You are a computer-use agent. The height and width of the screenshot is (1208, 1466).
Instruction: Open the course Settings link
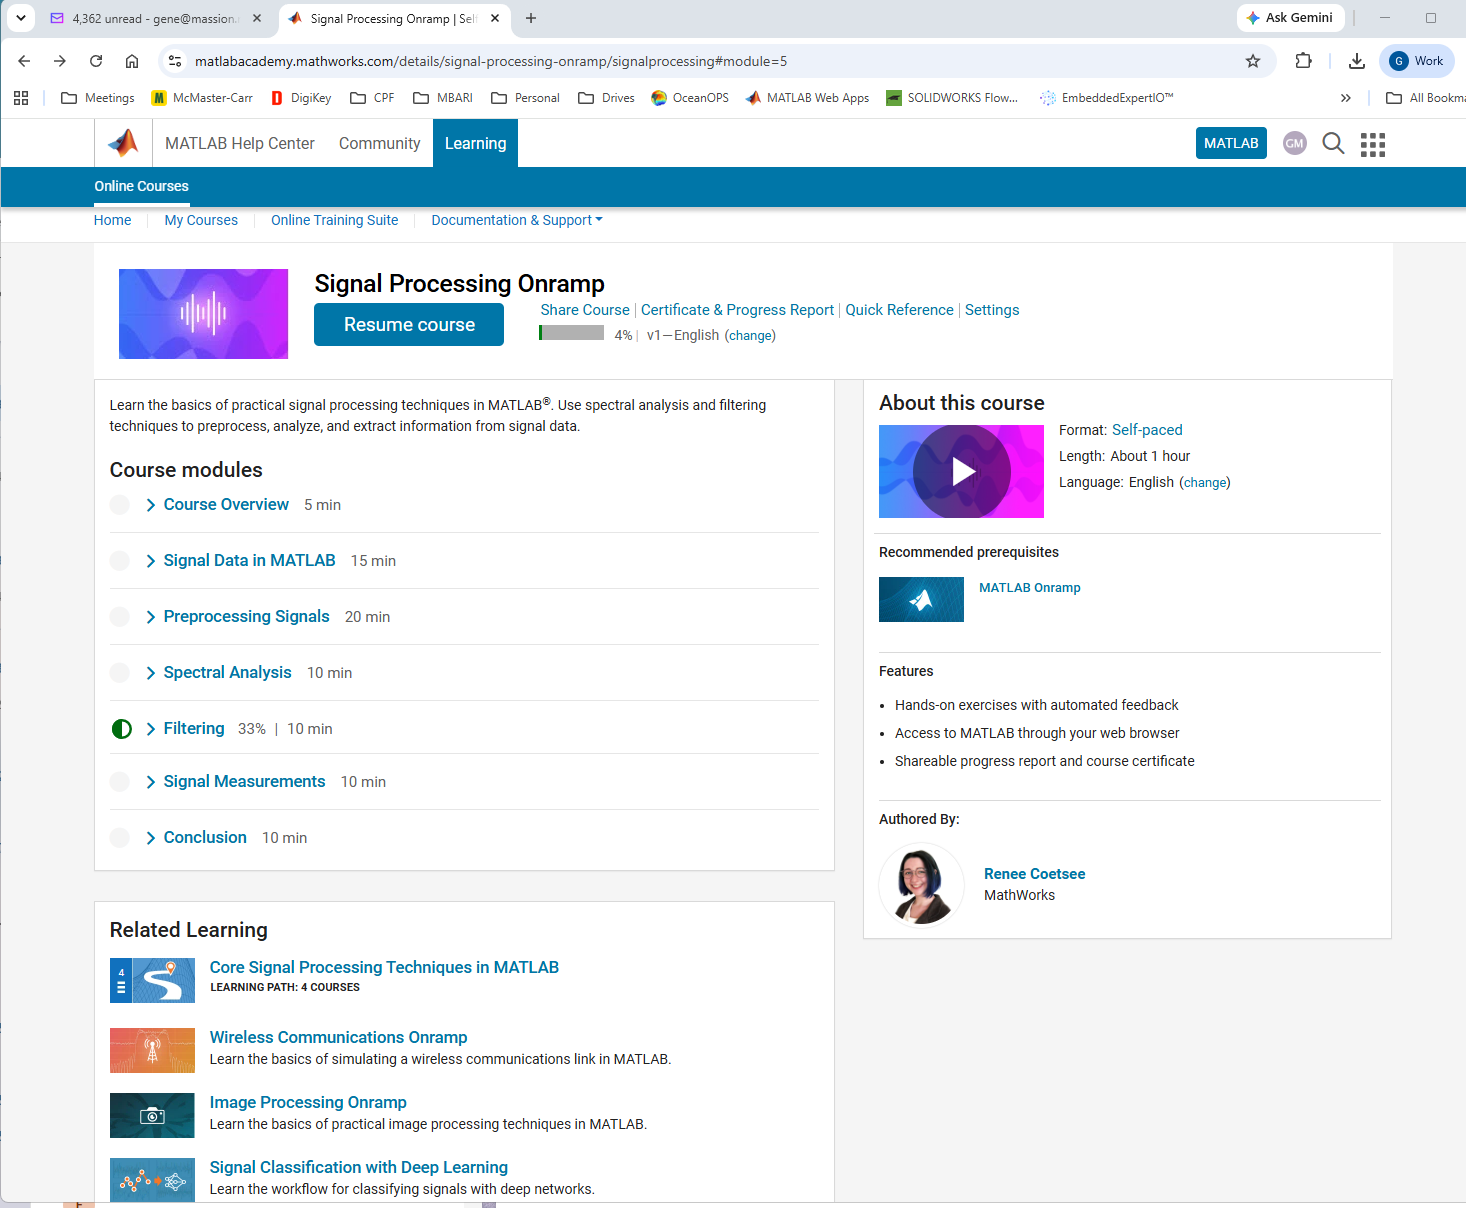point(992,310)
